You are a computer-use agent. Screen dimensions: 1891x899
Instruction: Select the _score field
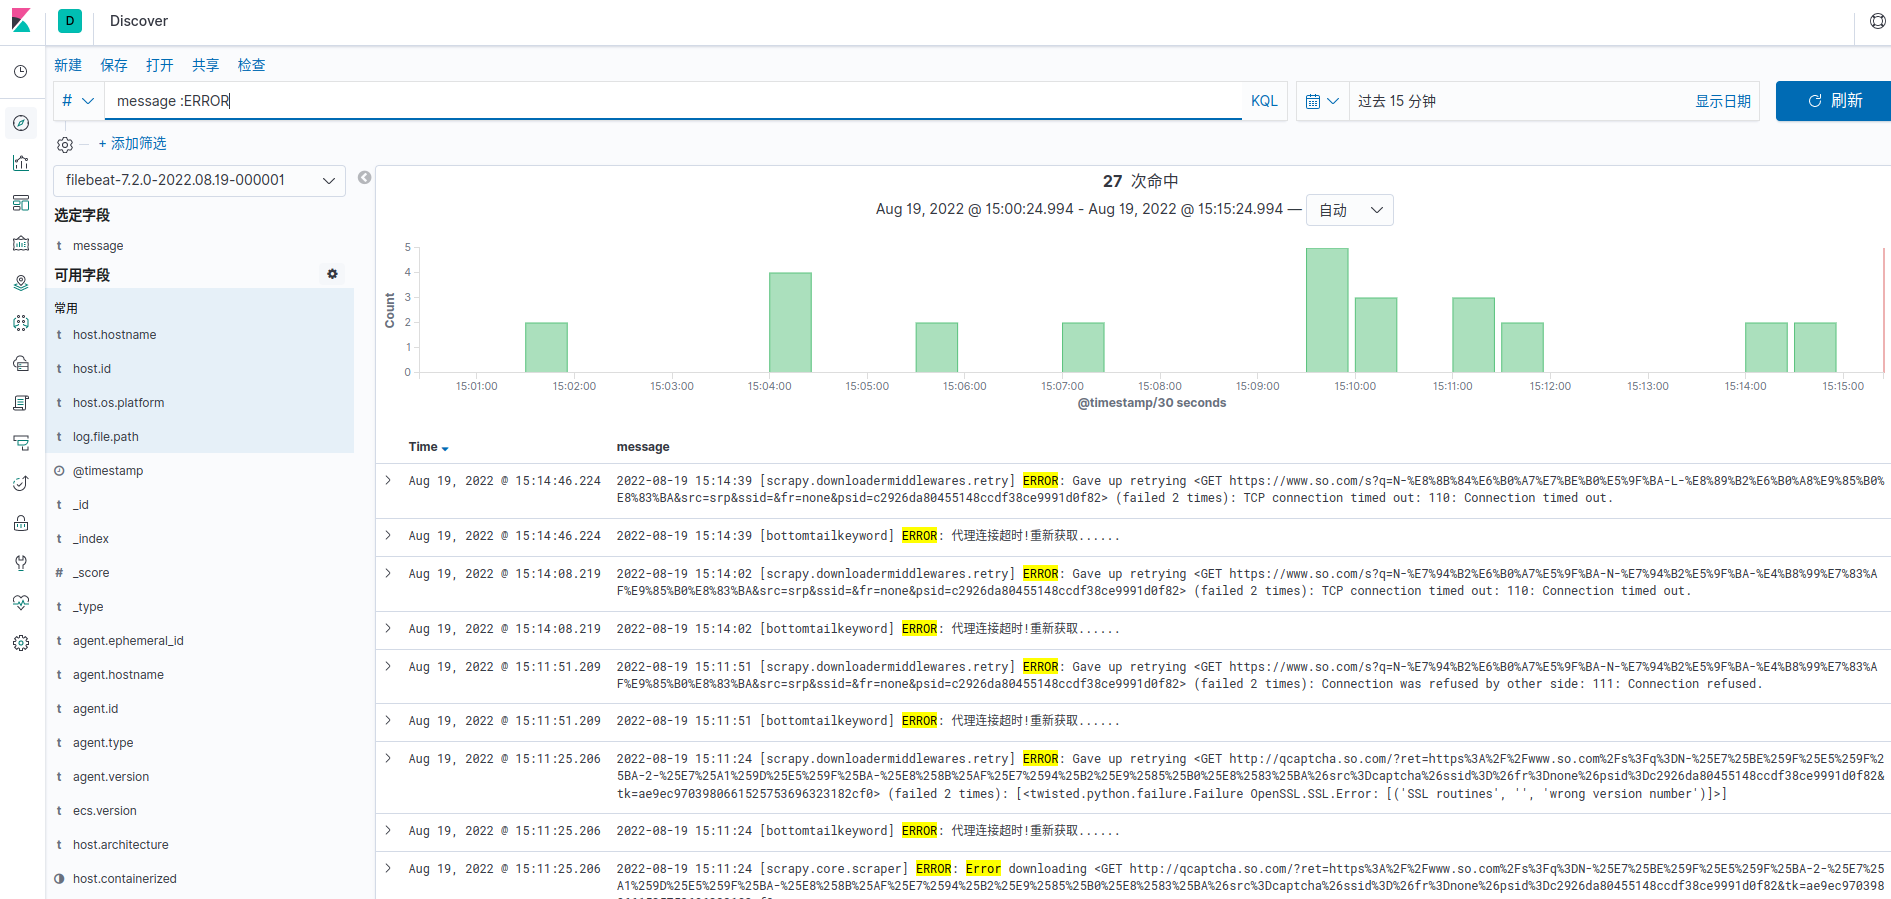tap(91, 573)
